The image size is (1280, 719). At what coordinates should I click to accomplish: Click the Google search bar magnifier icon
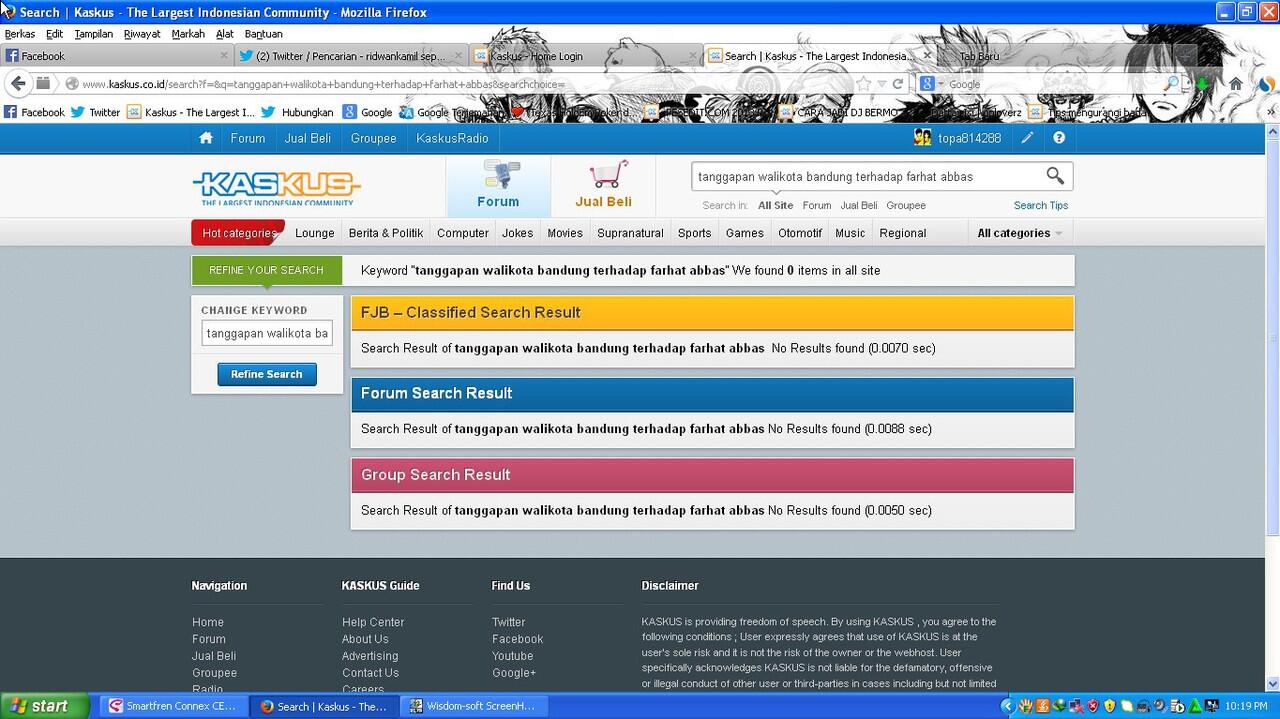(1171, 84)
